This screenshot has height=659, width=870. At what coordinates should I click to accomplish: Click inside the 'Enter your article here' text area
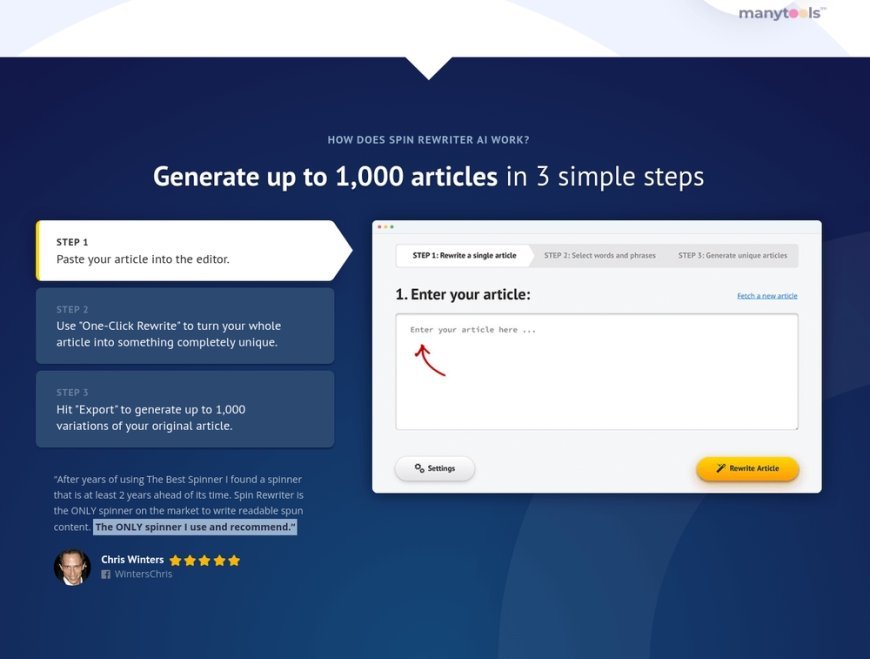click(597, 372)
